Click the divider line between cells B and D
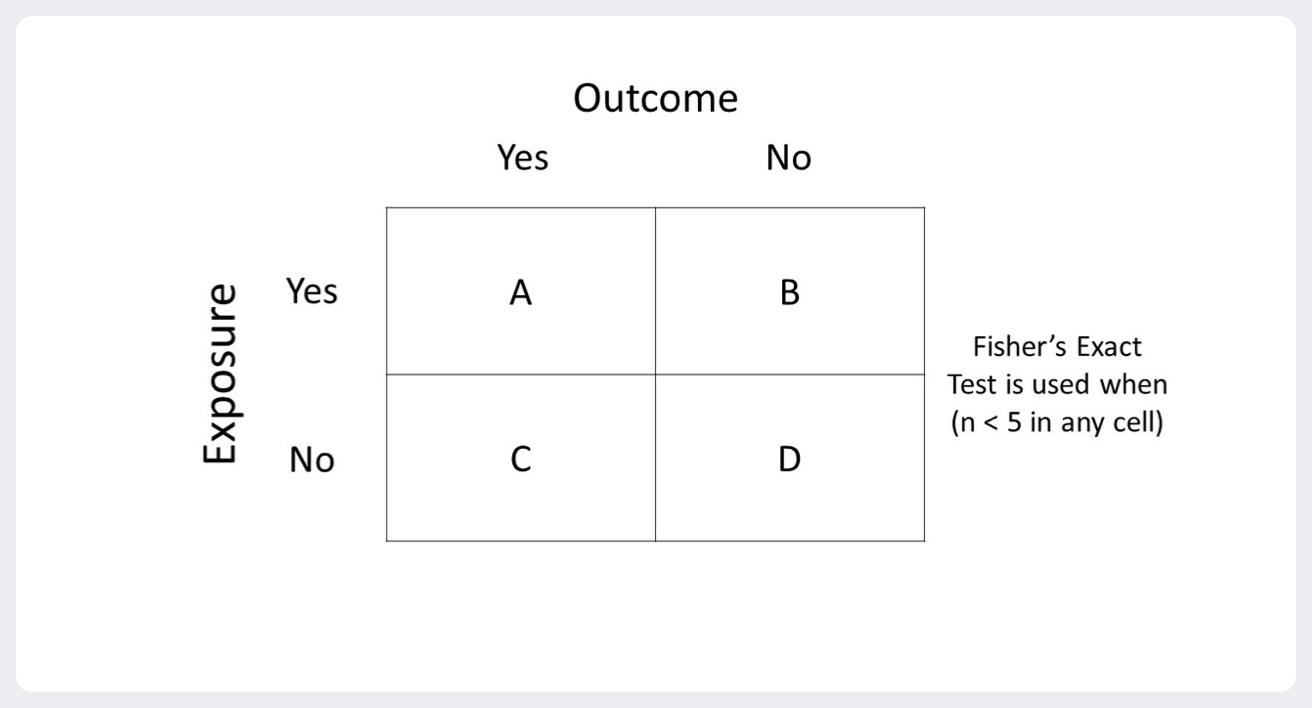 point(790,375)
